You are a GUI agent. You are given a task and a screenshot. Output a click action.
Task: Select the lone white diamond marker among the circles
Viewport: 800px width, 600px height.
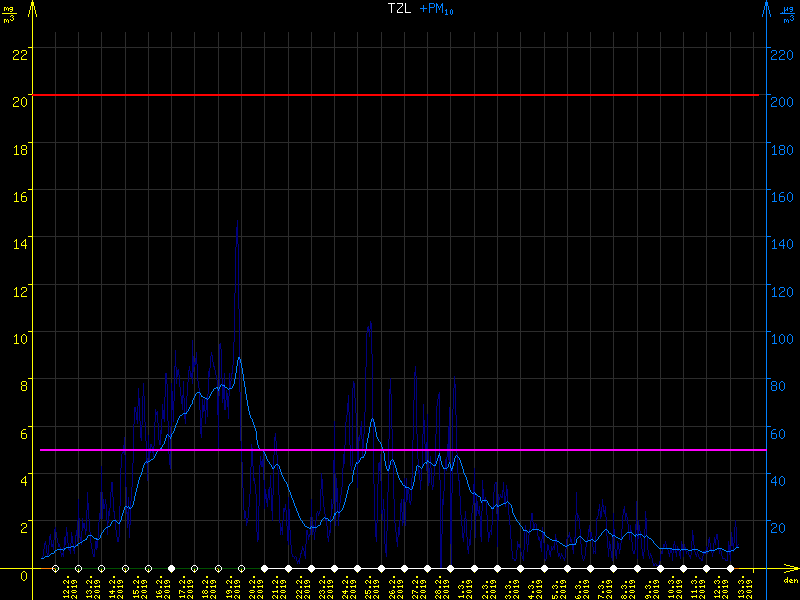point(171,568)
